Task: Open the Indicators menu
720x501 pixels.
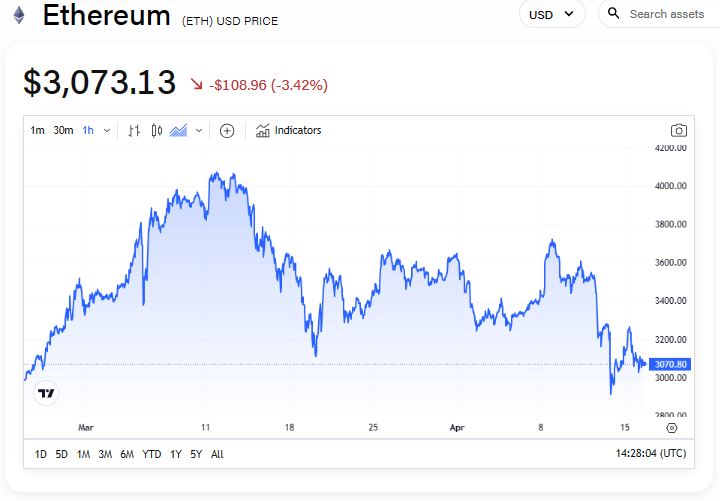Action: point(288,130)
